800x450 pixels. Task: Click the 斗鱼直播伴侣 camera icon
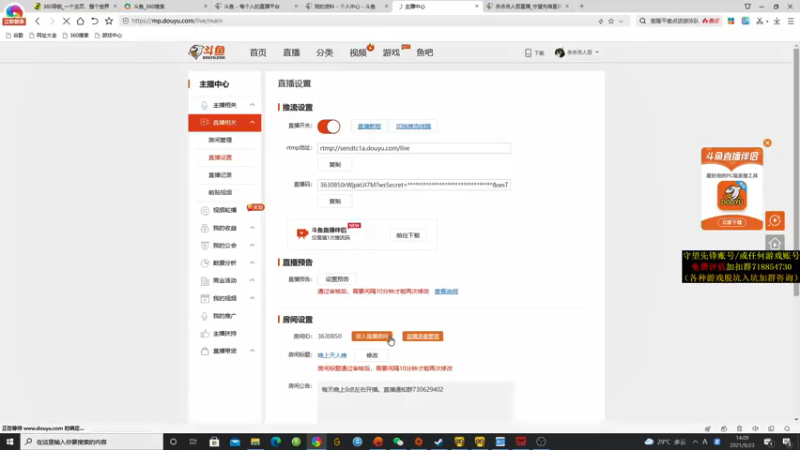302,234
